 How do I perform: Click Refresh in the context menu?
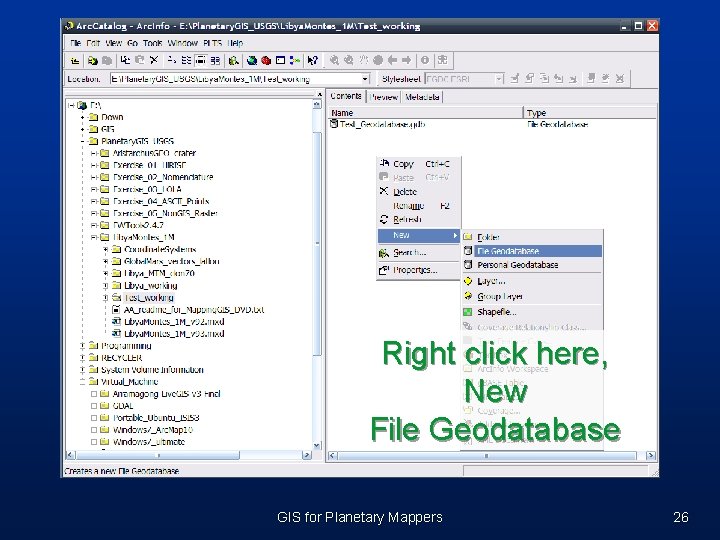pos(418,219)
